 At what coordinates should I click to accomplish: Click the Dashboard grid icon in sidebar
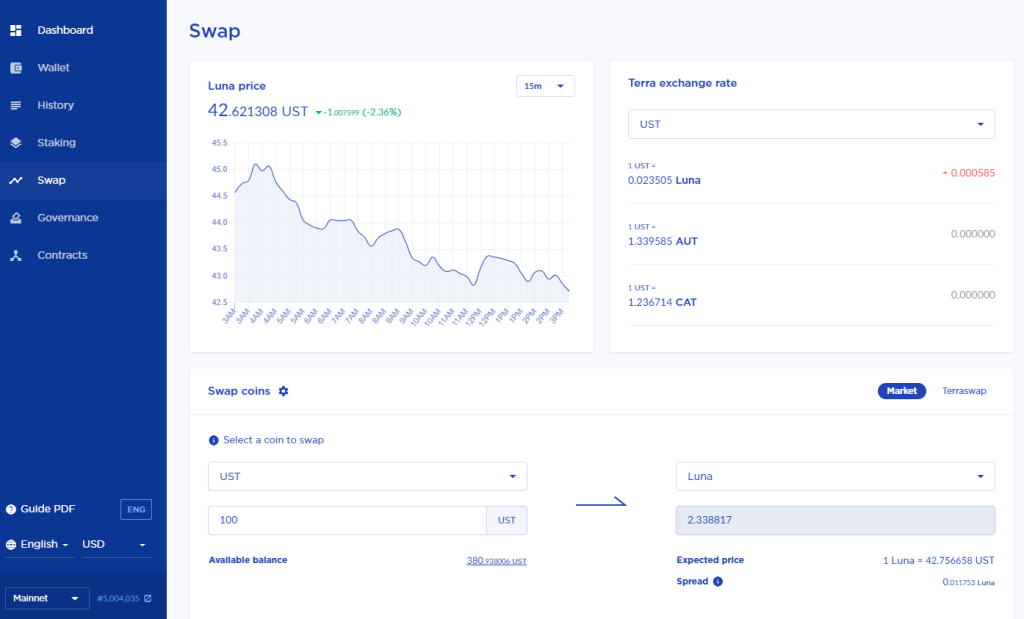click(16, 30)
